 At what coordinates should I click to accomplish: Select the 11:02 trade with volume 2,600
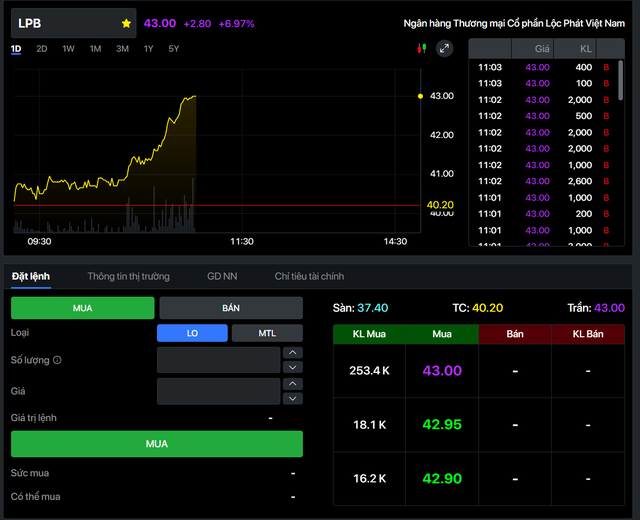point(546,181)
